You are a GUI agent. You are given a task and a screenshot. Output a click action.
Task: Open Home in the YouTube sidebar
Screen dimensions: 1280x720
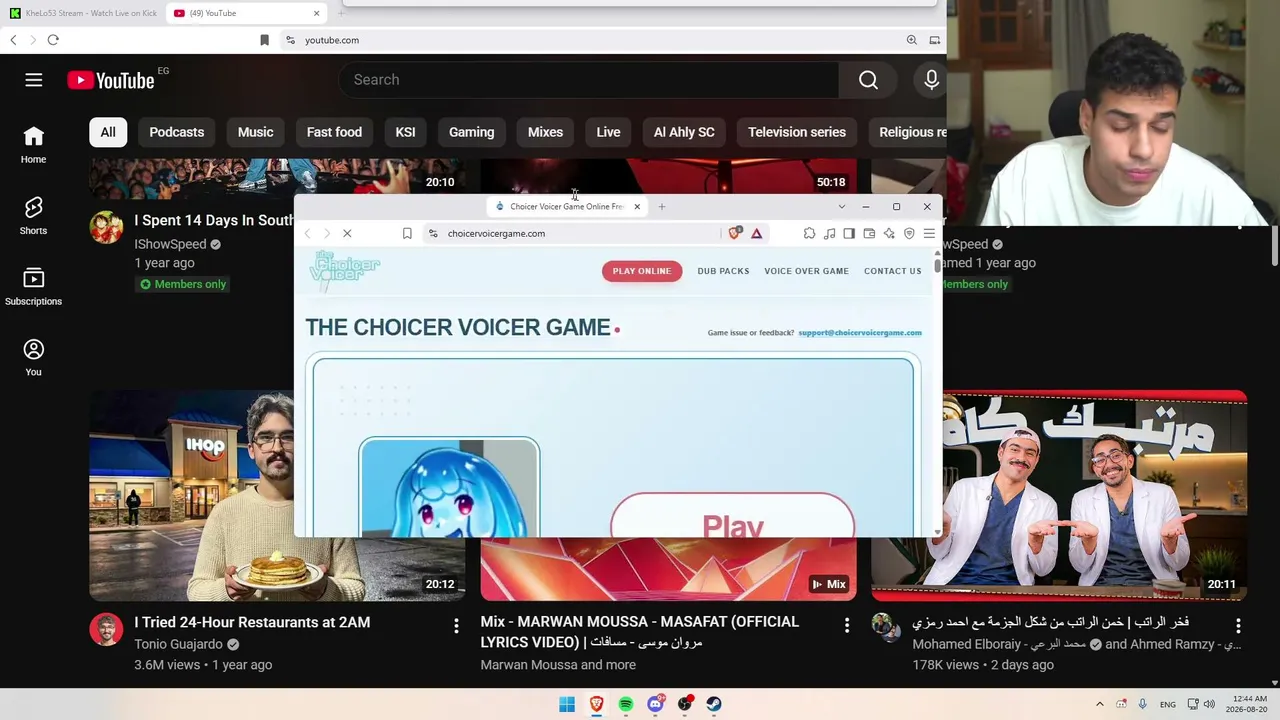click(x=33, y=145)
